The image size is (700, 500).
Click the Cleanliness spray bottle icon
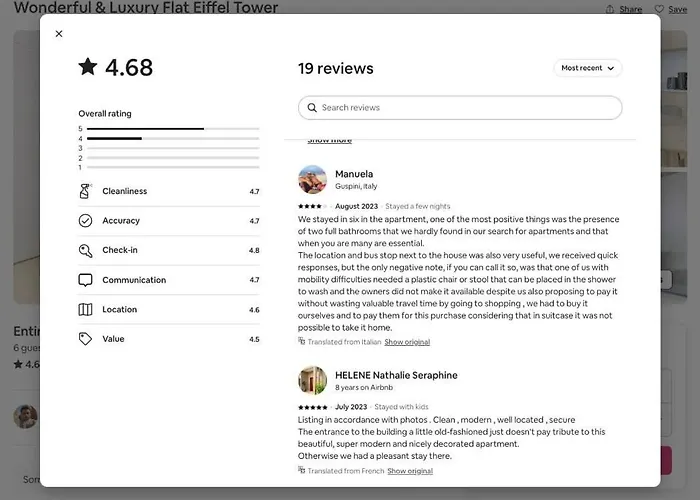point(85,191)
